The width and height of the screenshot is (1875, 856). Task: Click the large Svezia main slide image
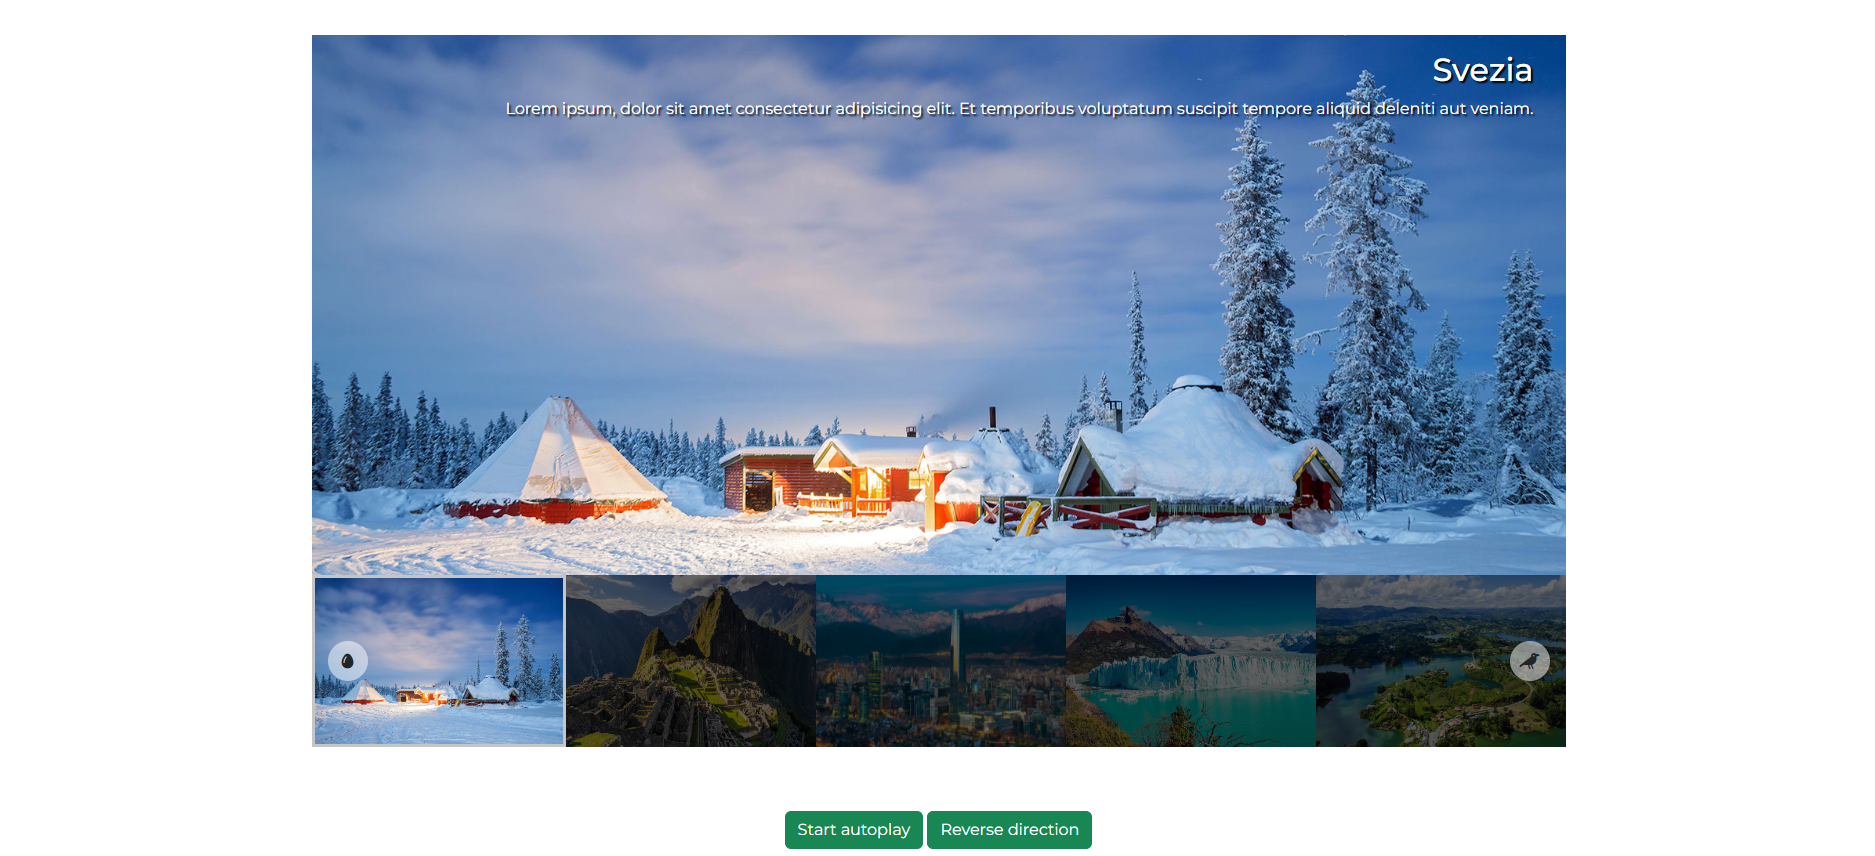coord(939,305)
